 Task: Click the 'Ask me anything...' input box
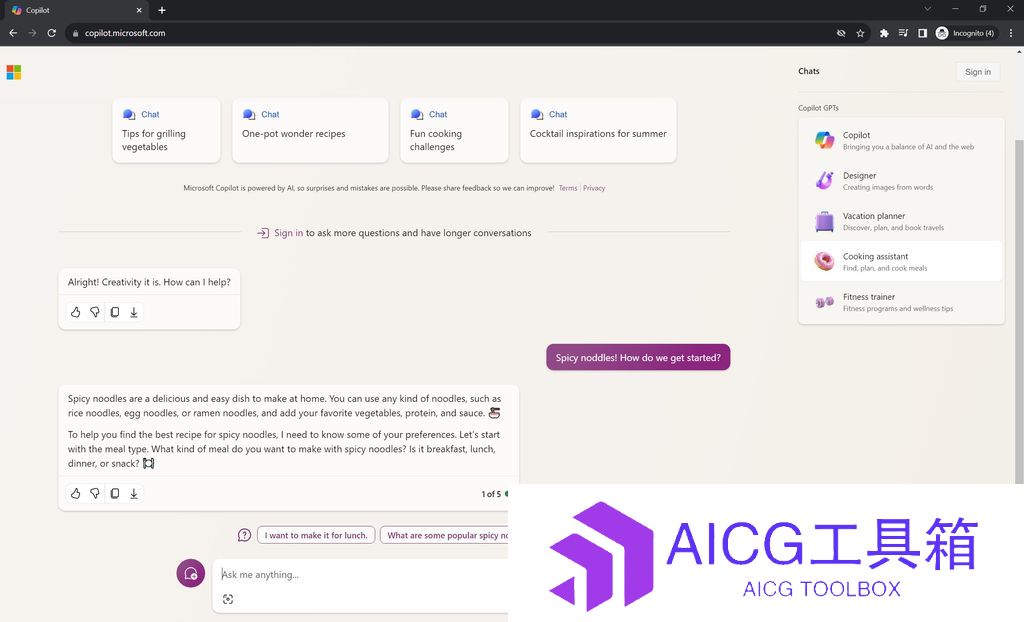[x=362, y=574]
